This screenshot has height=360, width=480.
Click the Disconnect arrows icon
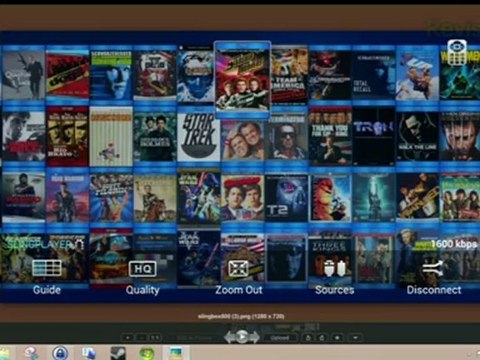432,268
